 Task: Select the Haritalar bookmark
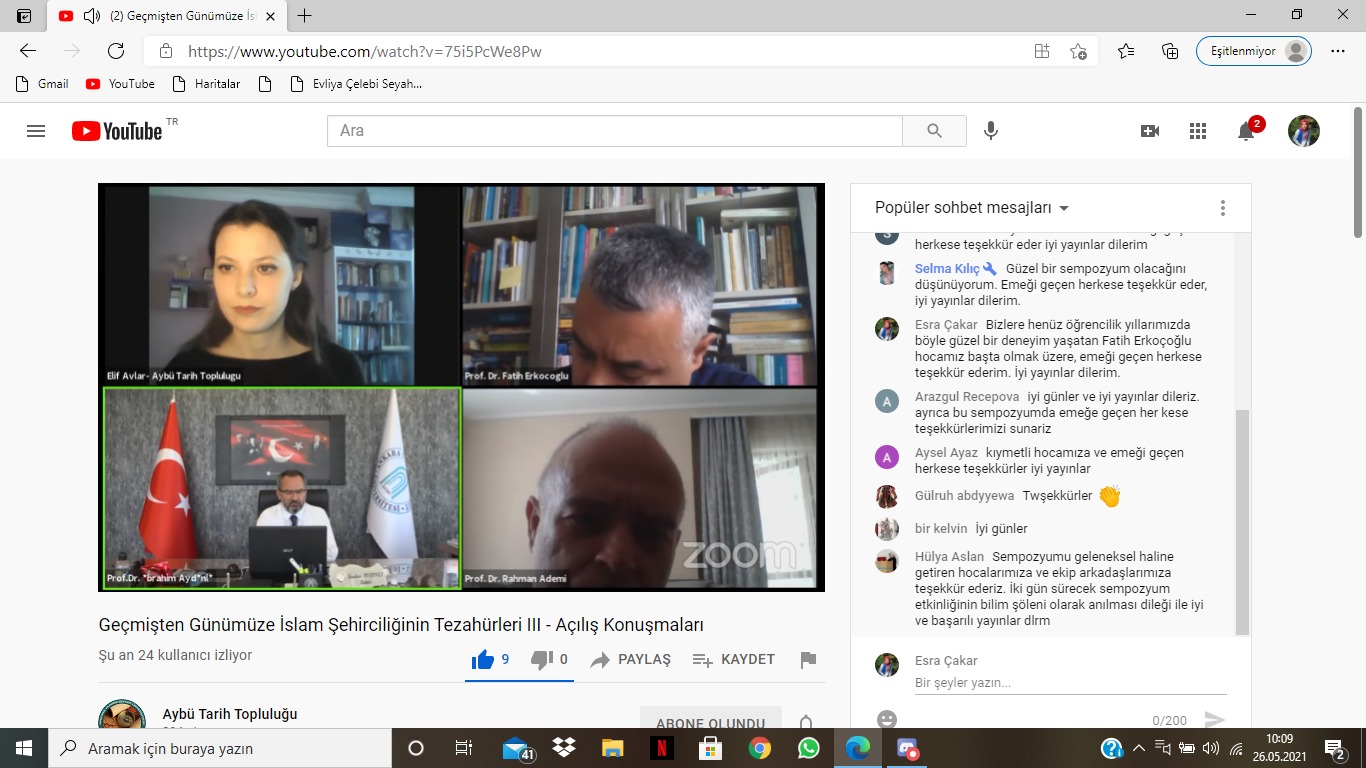tap(206, 84)
